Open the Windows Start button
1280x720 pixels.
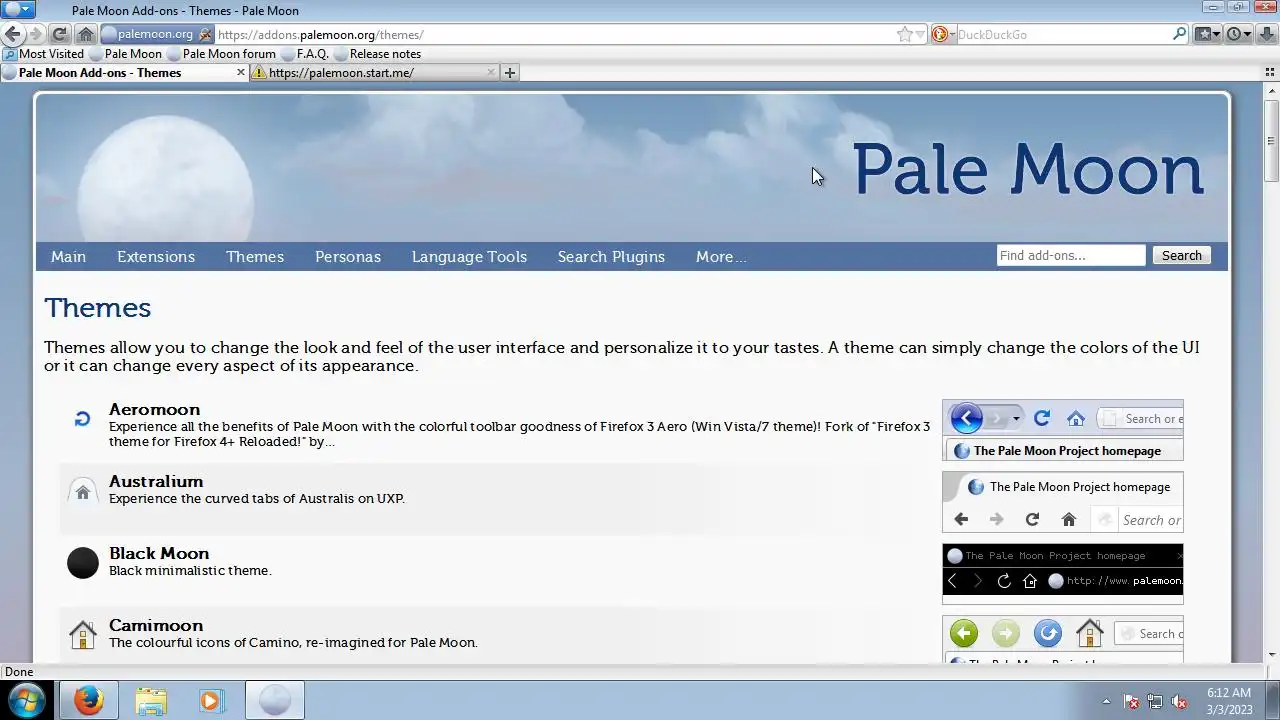coord(27,700)
